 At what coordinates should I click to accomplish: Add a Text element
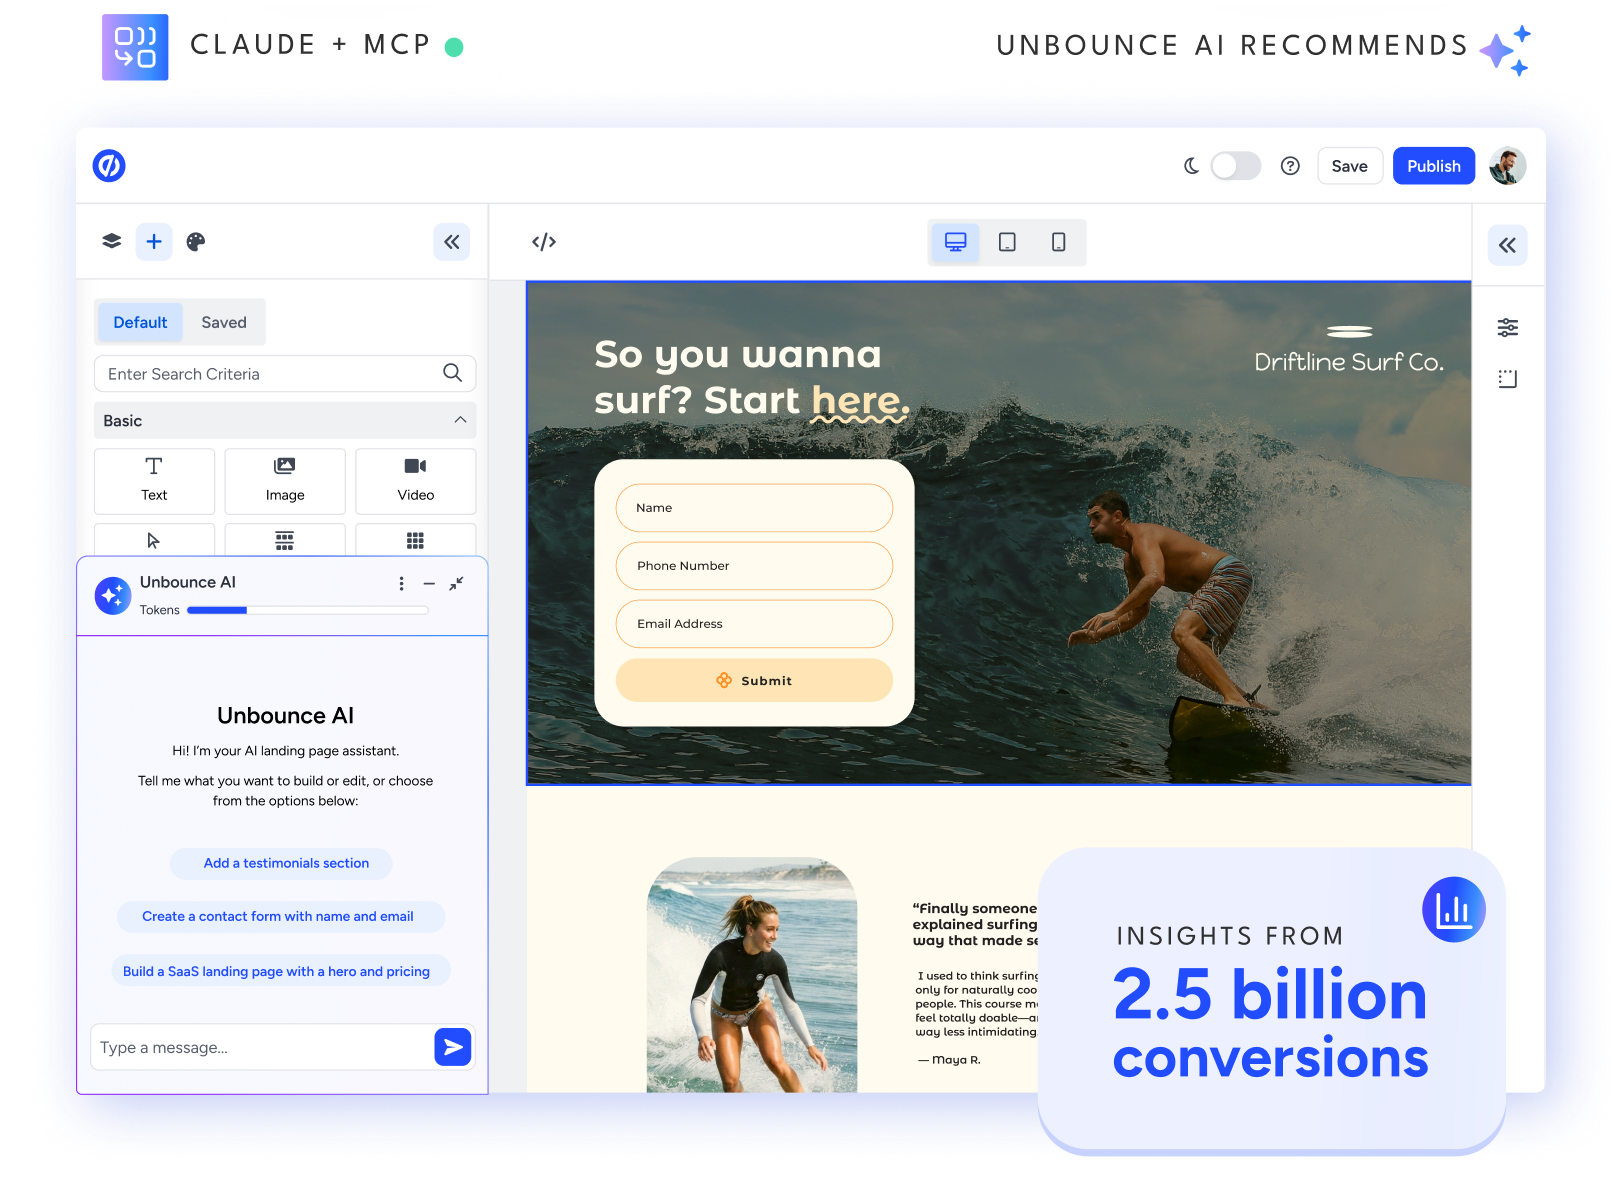click(154, 481)
